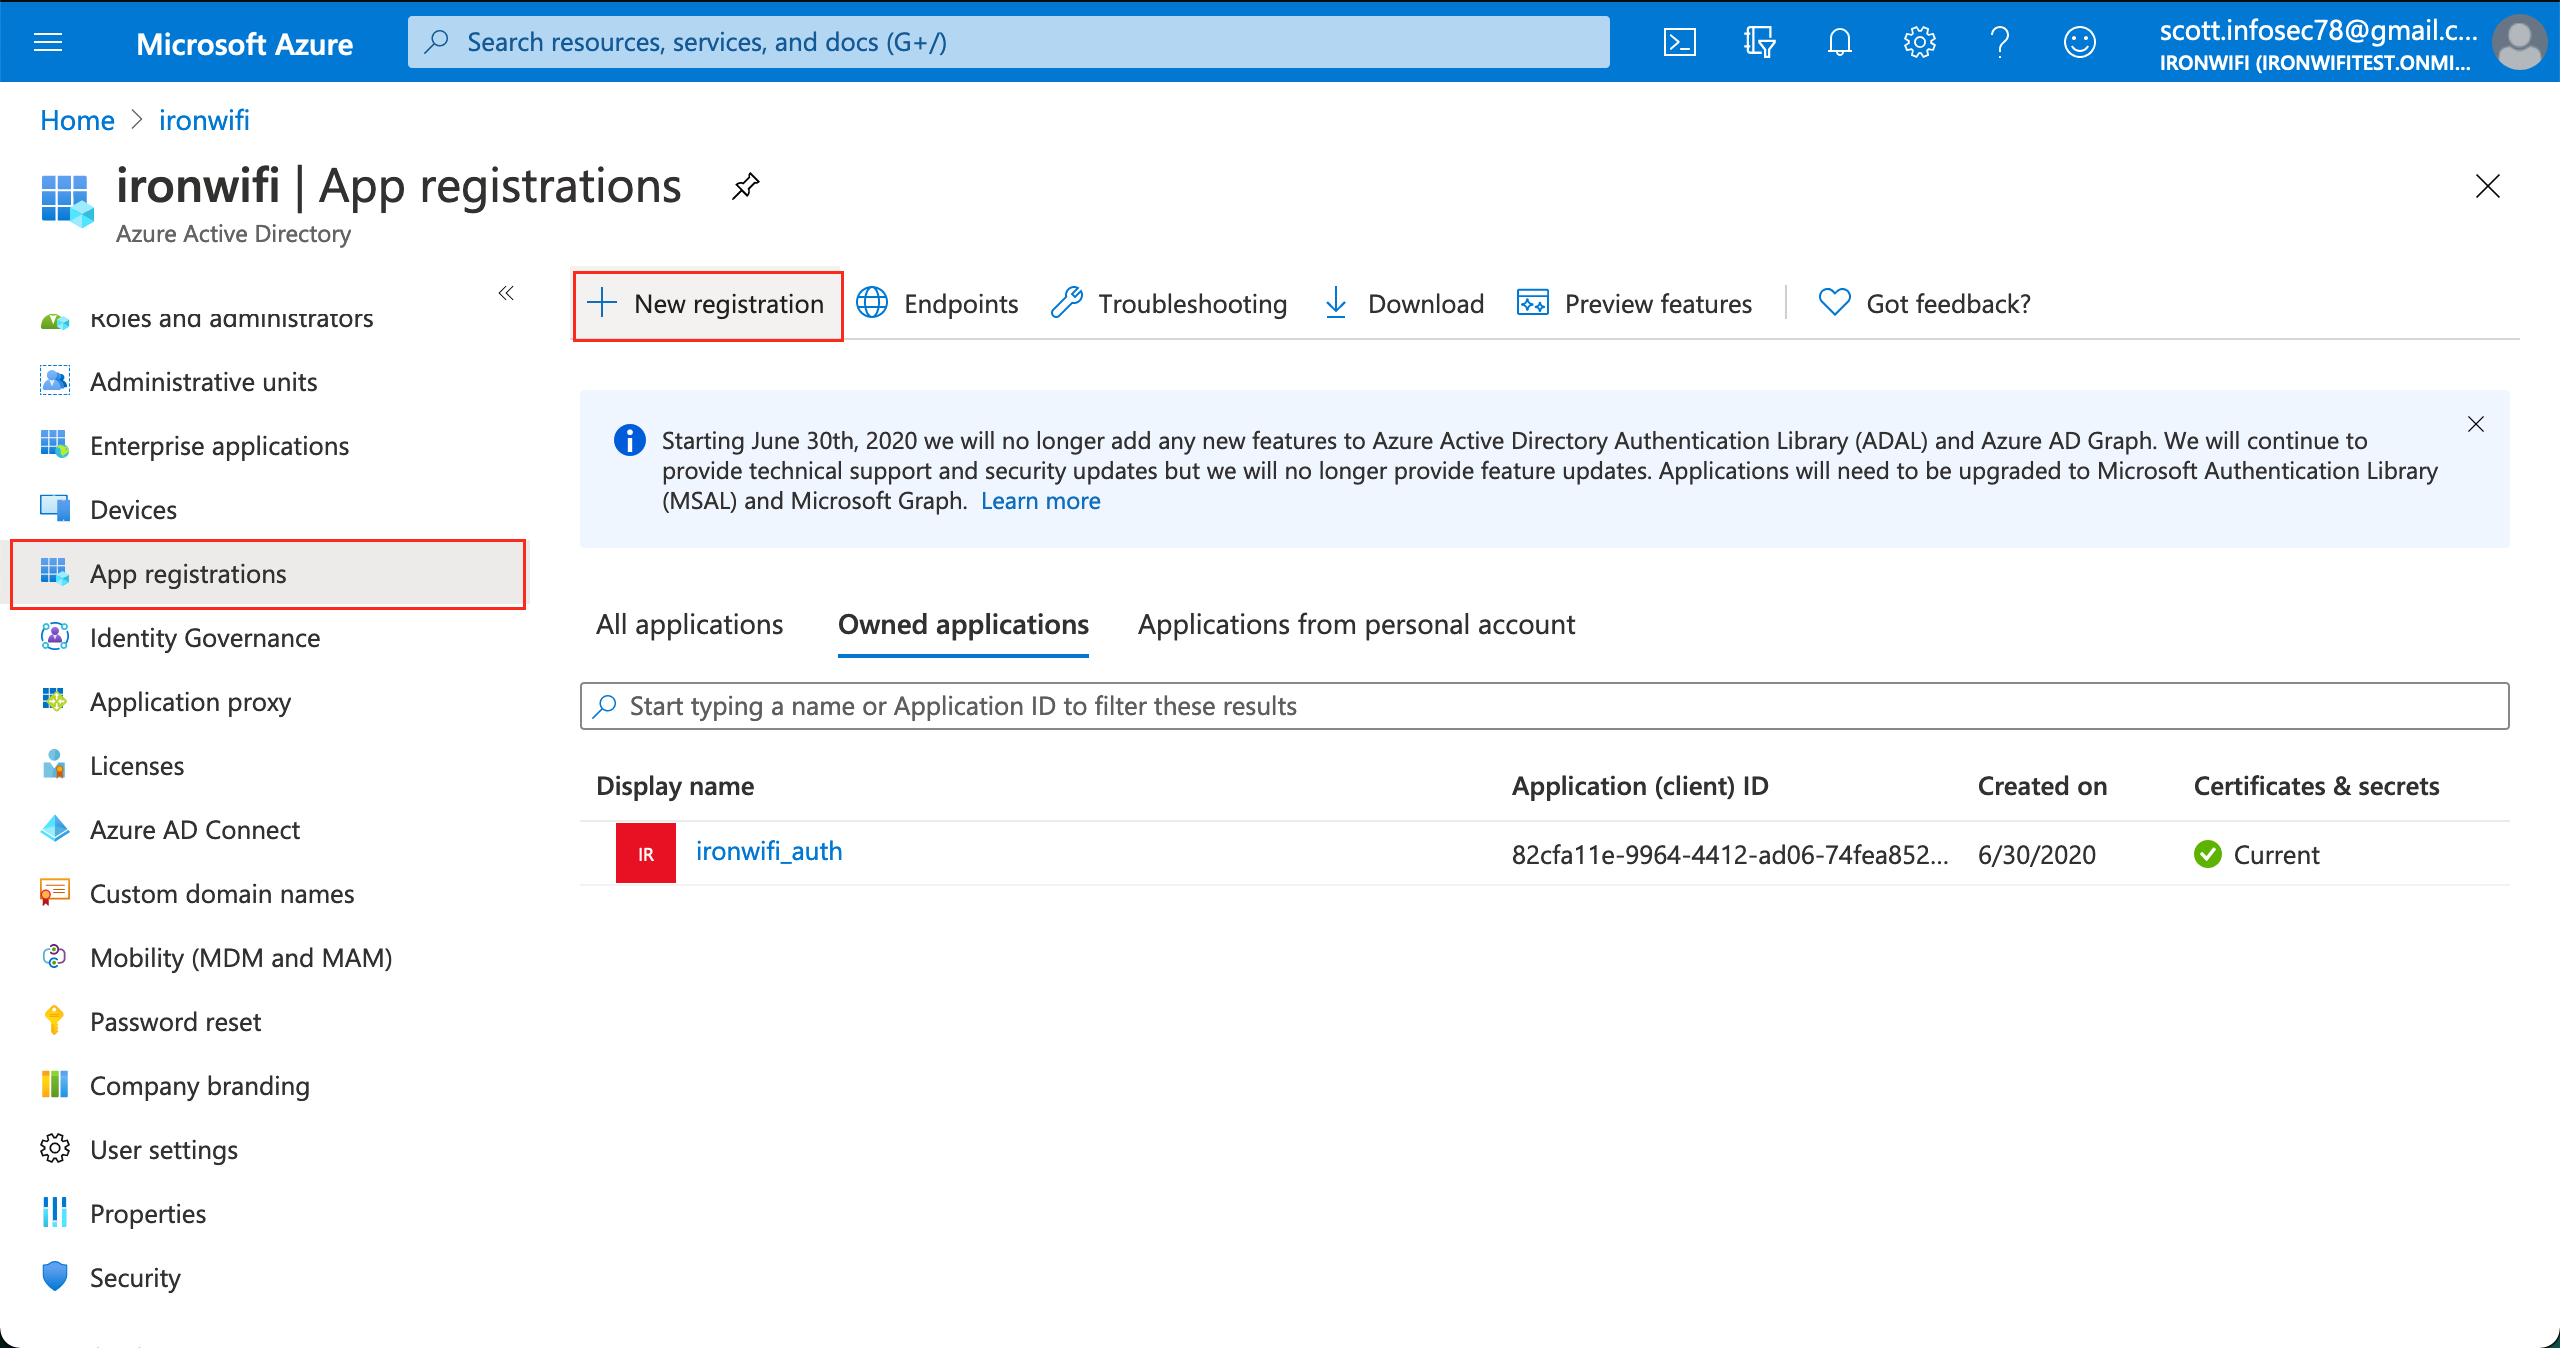The image size is (2560, 1348).
Task: Follow the Learn more link
Action: [x=1040, y=501]
